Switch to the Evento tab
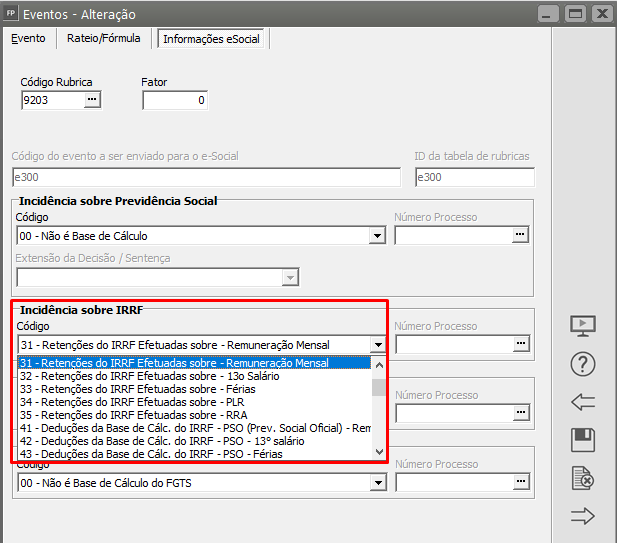The width and height of the screenshot is (617, 543). (28, 38)
